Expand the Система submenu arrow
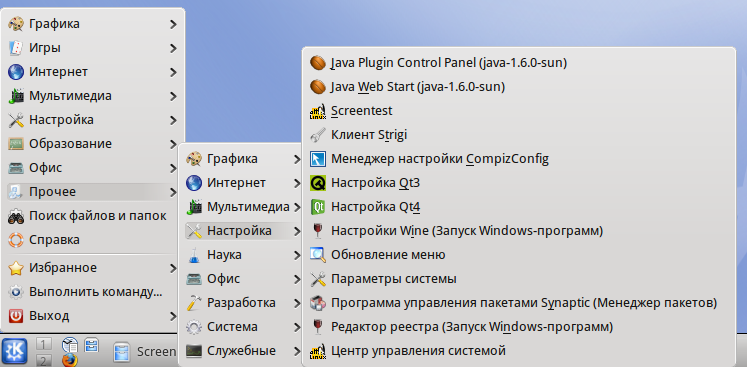Screen dimensions: 747x367 coord(297,327)
